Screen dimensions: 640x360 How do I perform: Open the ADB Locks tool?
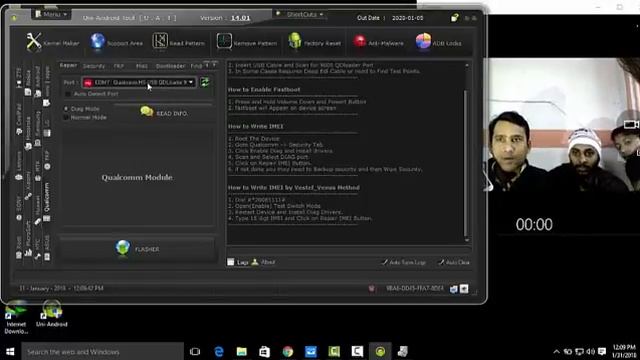(x=438, y=42)
